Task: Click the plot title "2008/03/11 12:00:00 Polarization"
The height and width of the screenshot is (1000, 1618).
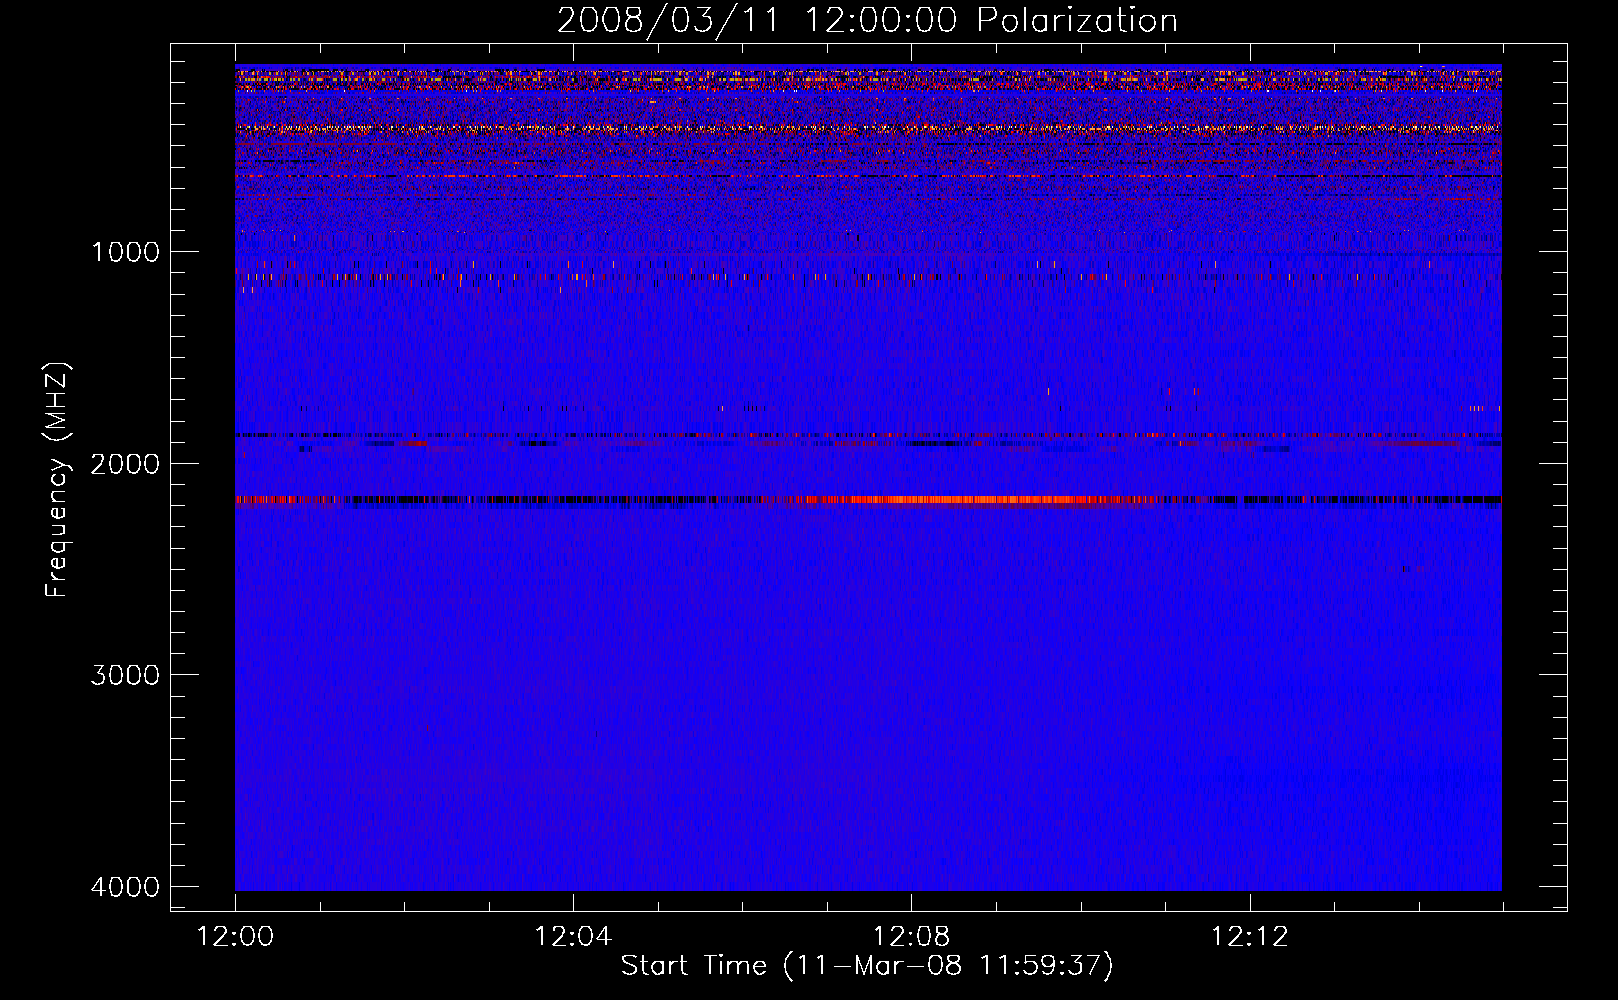Action: pos(867,21)
